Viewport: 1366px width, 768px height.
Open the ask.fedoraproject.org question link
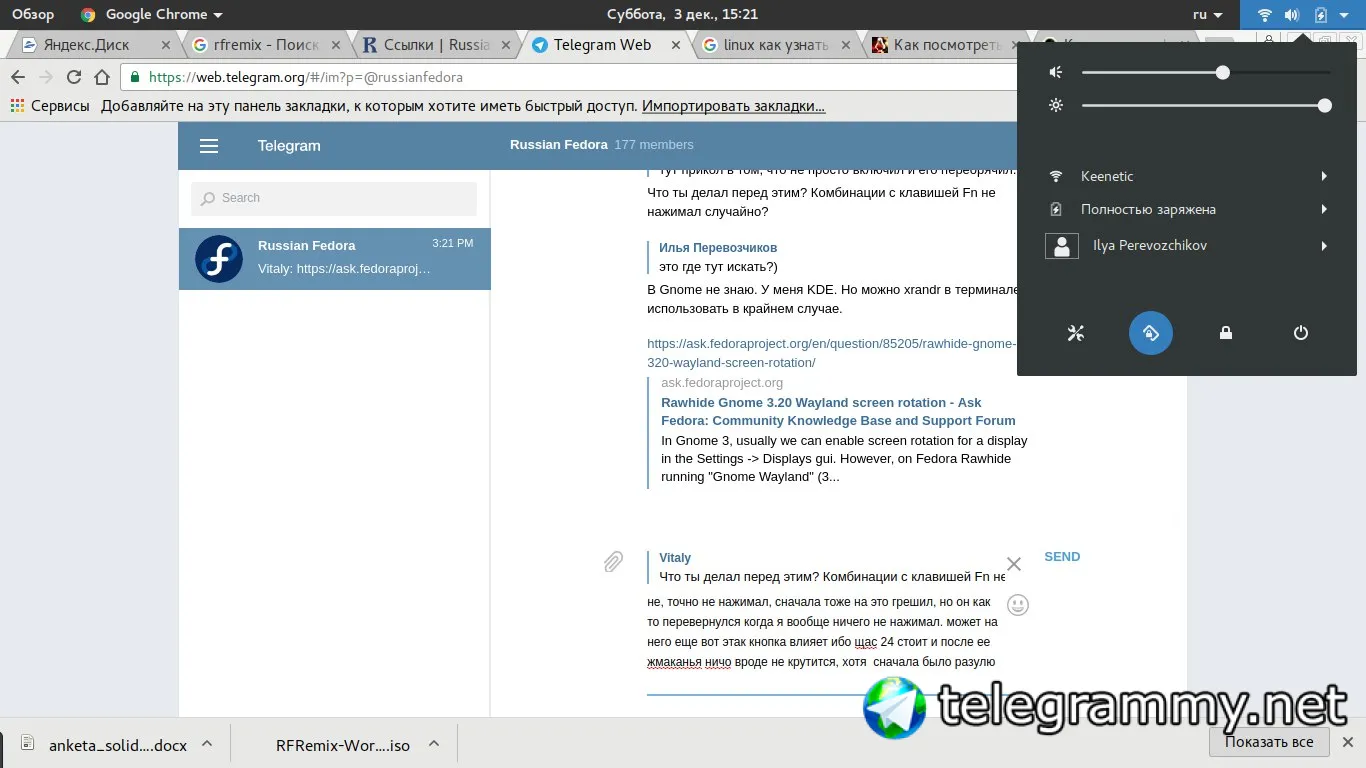click(x=831, y=353)
